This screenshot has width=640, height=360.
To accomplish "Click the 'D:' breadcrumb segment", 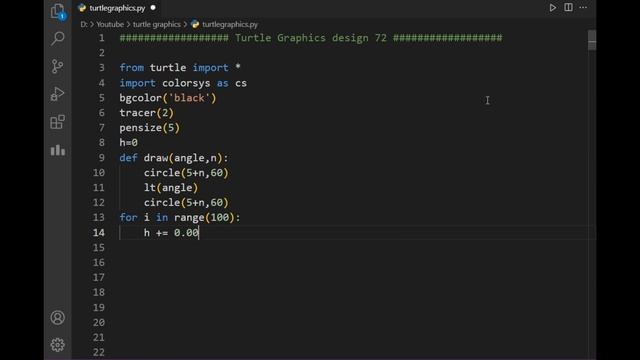I will coord(84,24).
